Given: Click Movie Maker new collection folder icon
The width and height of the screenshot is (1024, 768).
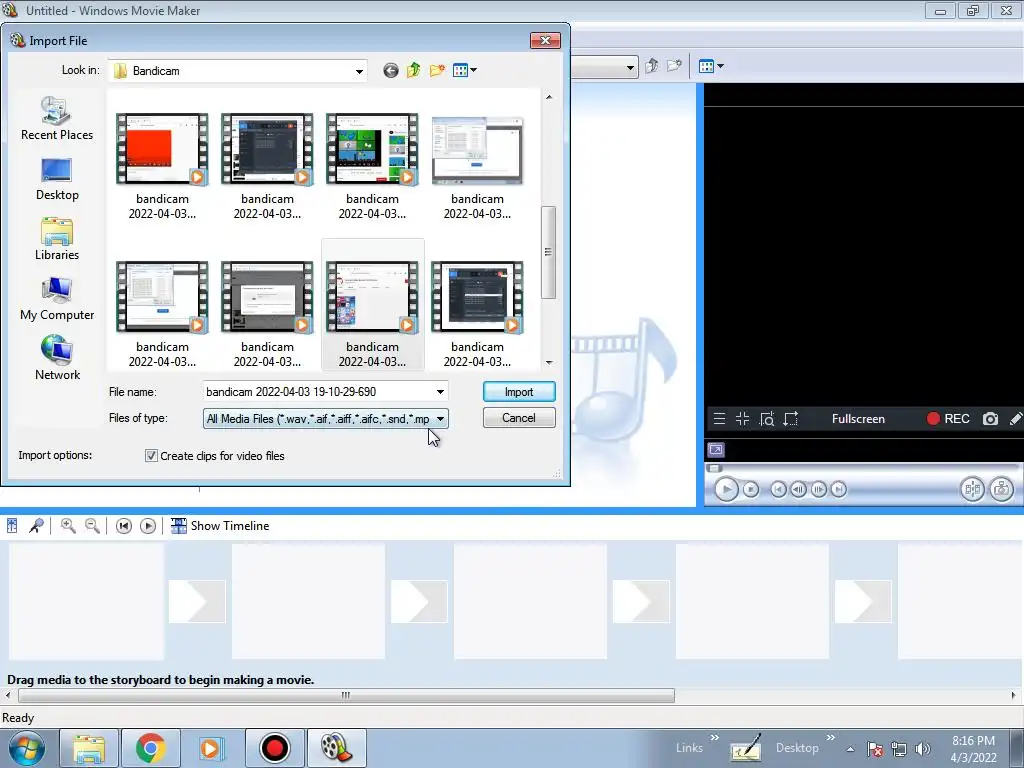Looking at the screenshot, I should pyautogui.click(x=674, y=66).
